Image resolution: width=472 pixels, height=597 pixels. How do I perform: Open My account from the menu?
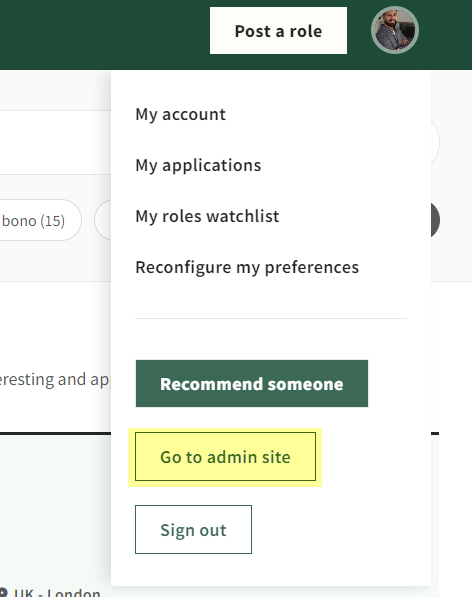tap(180, 114)
